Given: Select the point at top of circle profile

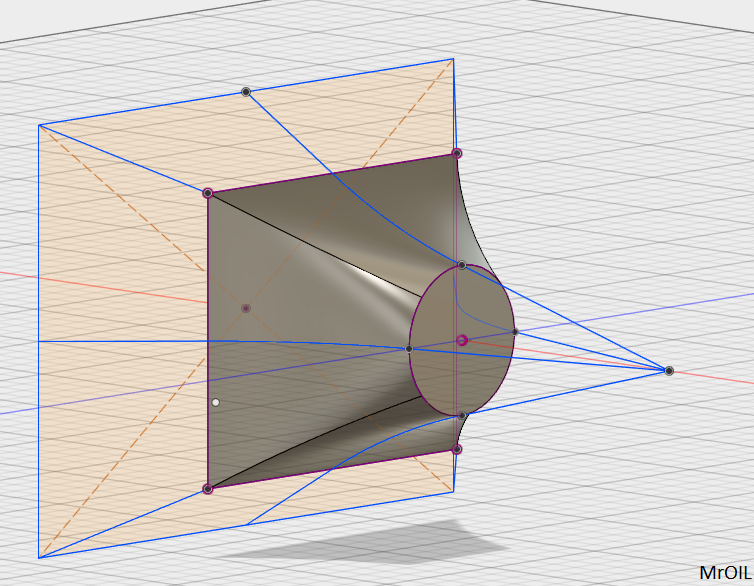Looking at the screenshot, I should click(462, 265).
